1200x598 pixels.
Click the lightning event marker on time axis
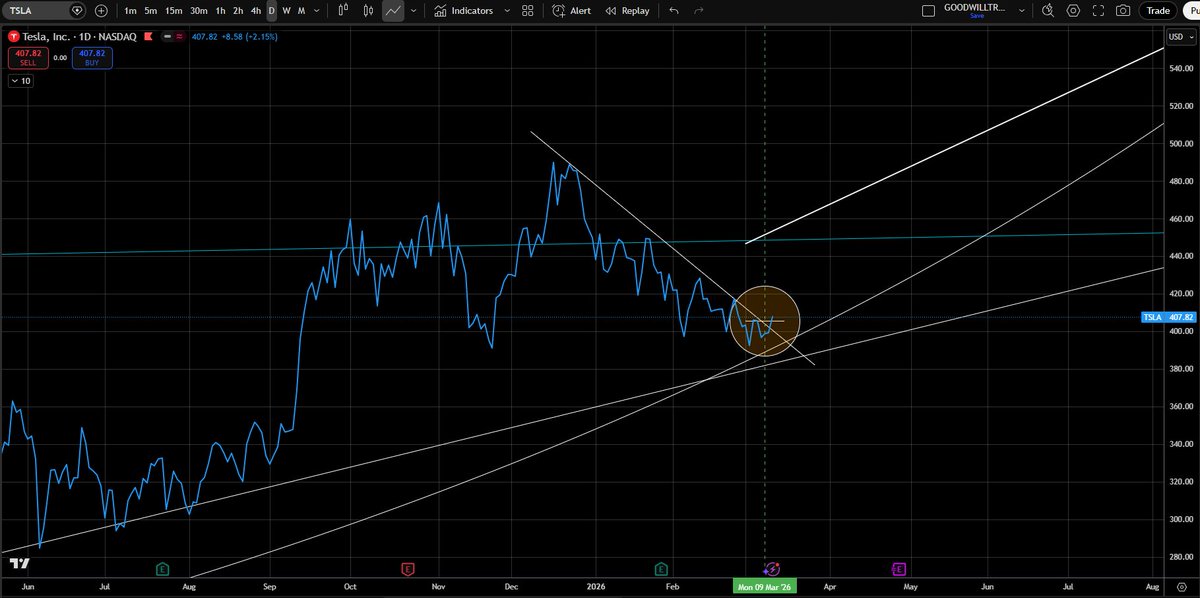tap(771, 568)
